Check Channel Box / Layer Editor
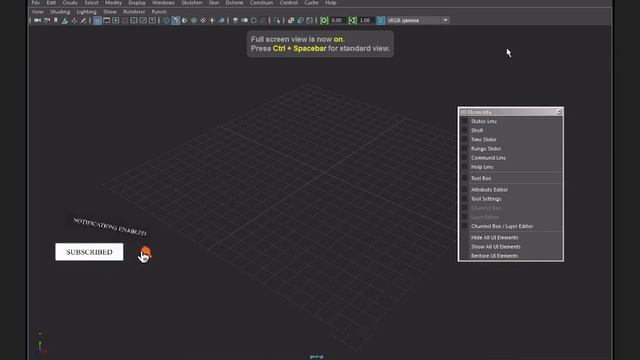The width and height of the screenshot is (640, 360). [x=464, y=226]
